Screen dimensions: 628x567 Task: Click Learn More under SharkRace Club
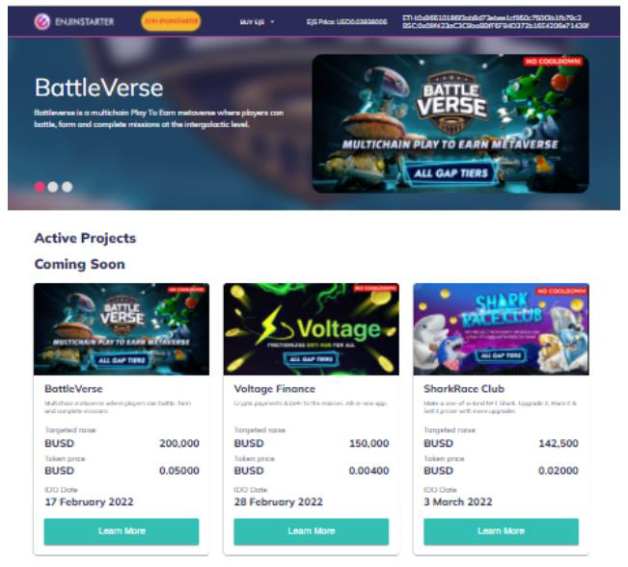point(501,531)
